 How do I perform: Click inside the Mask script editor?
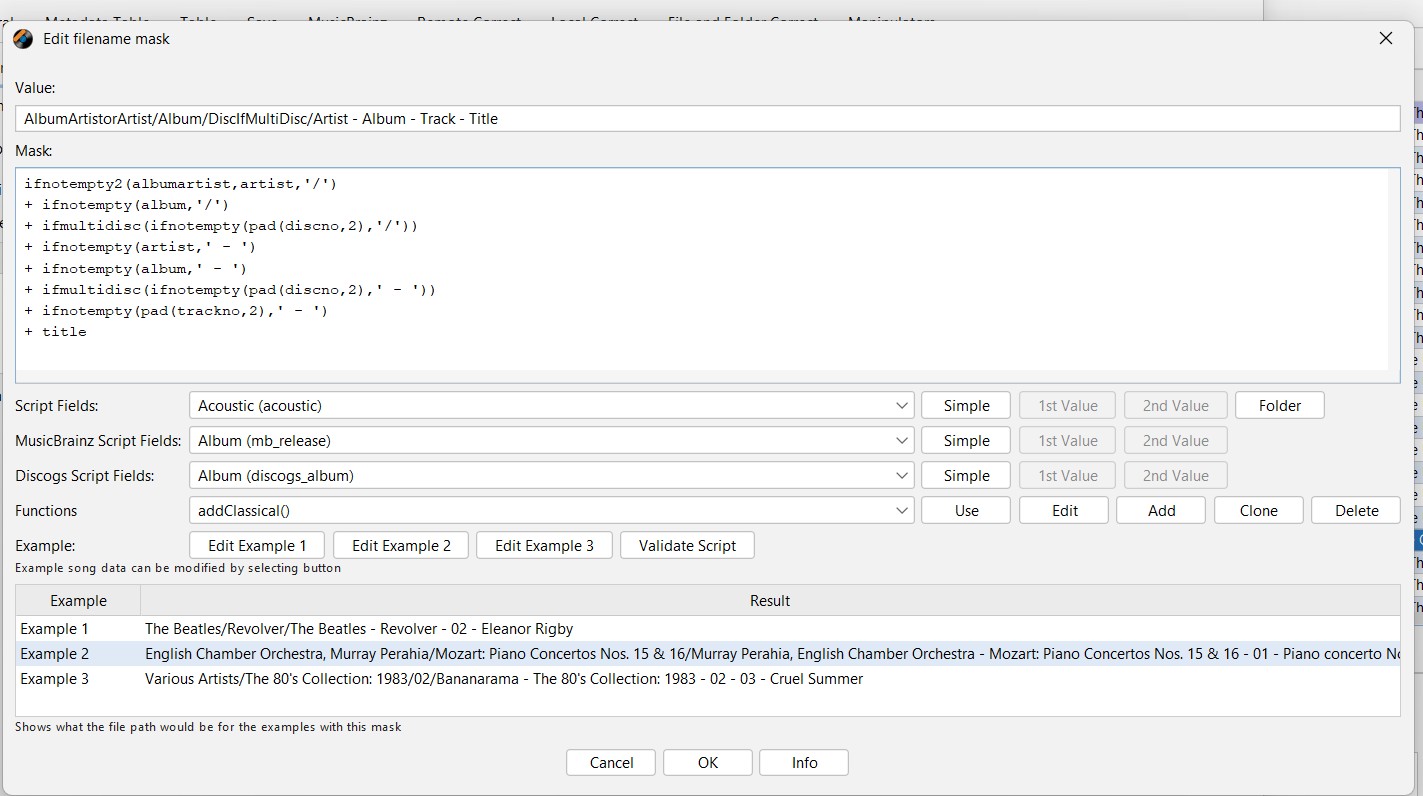tap(707, 275)
